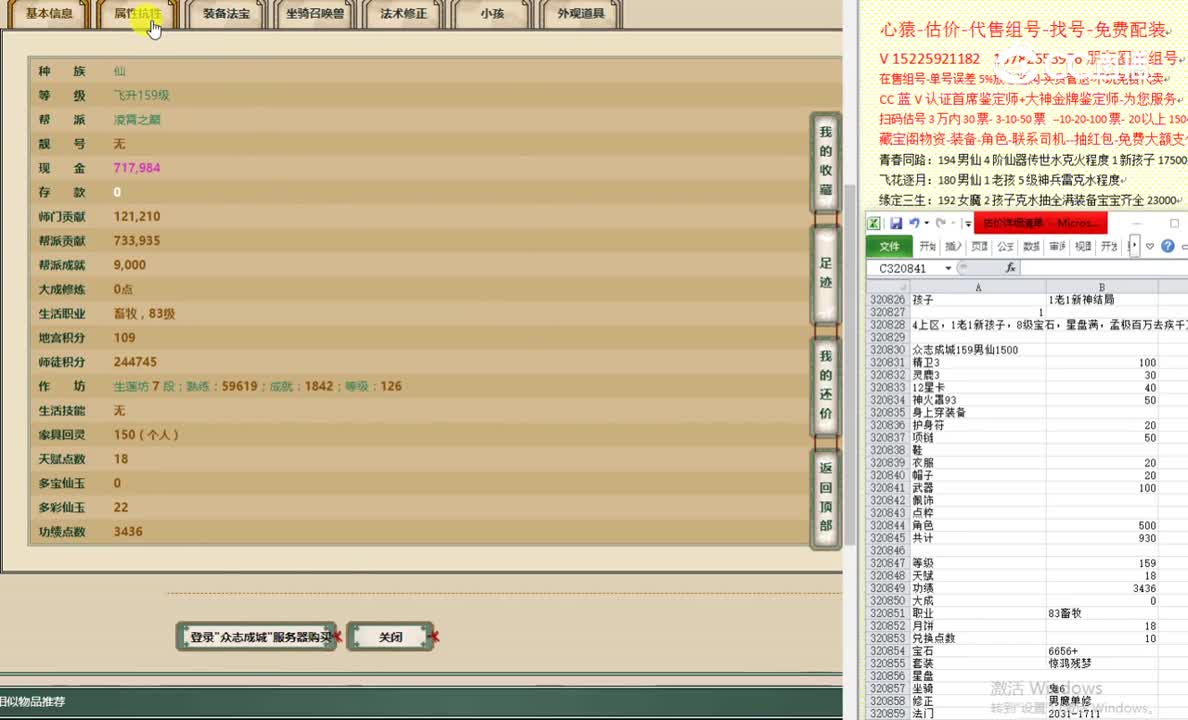This screenshot has height=720, width=1188.
Task: Click the ribbon overflow arrow after the 开发 tab
Action: (x=1135, y=245)
